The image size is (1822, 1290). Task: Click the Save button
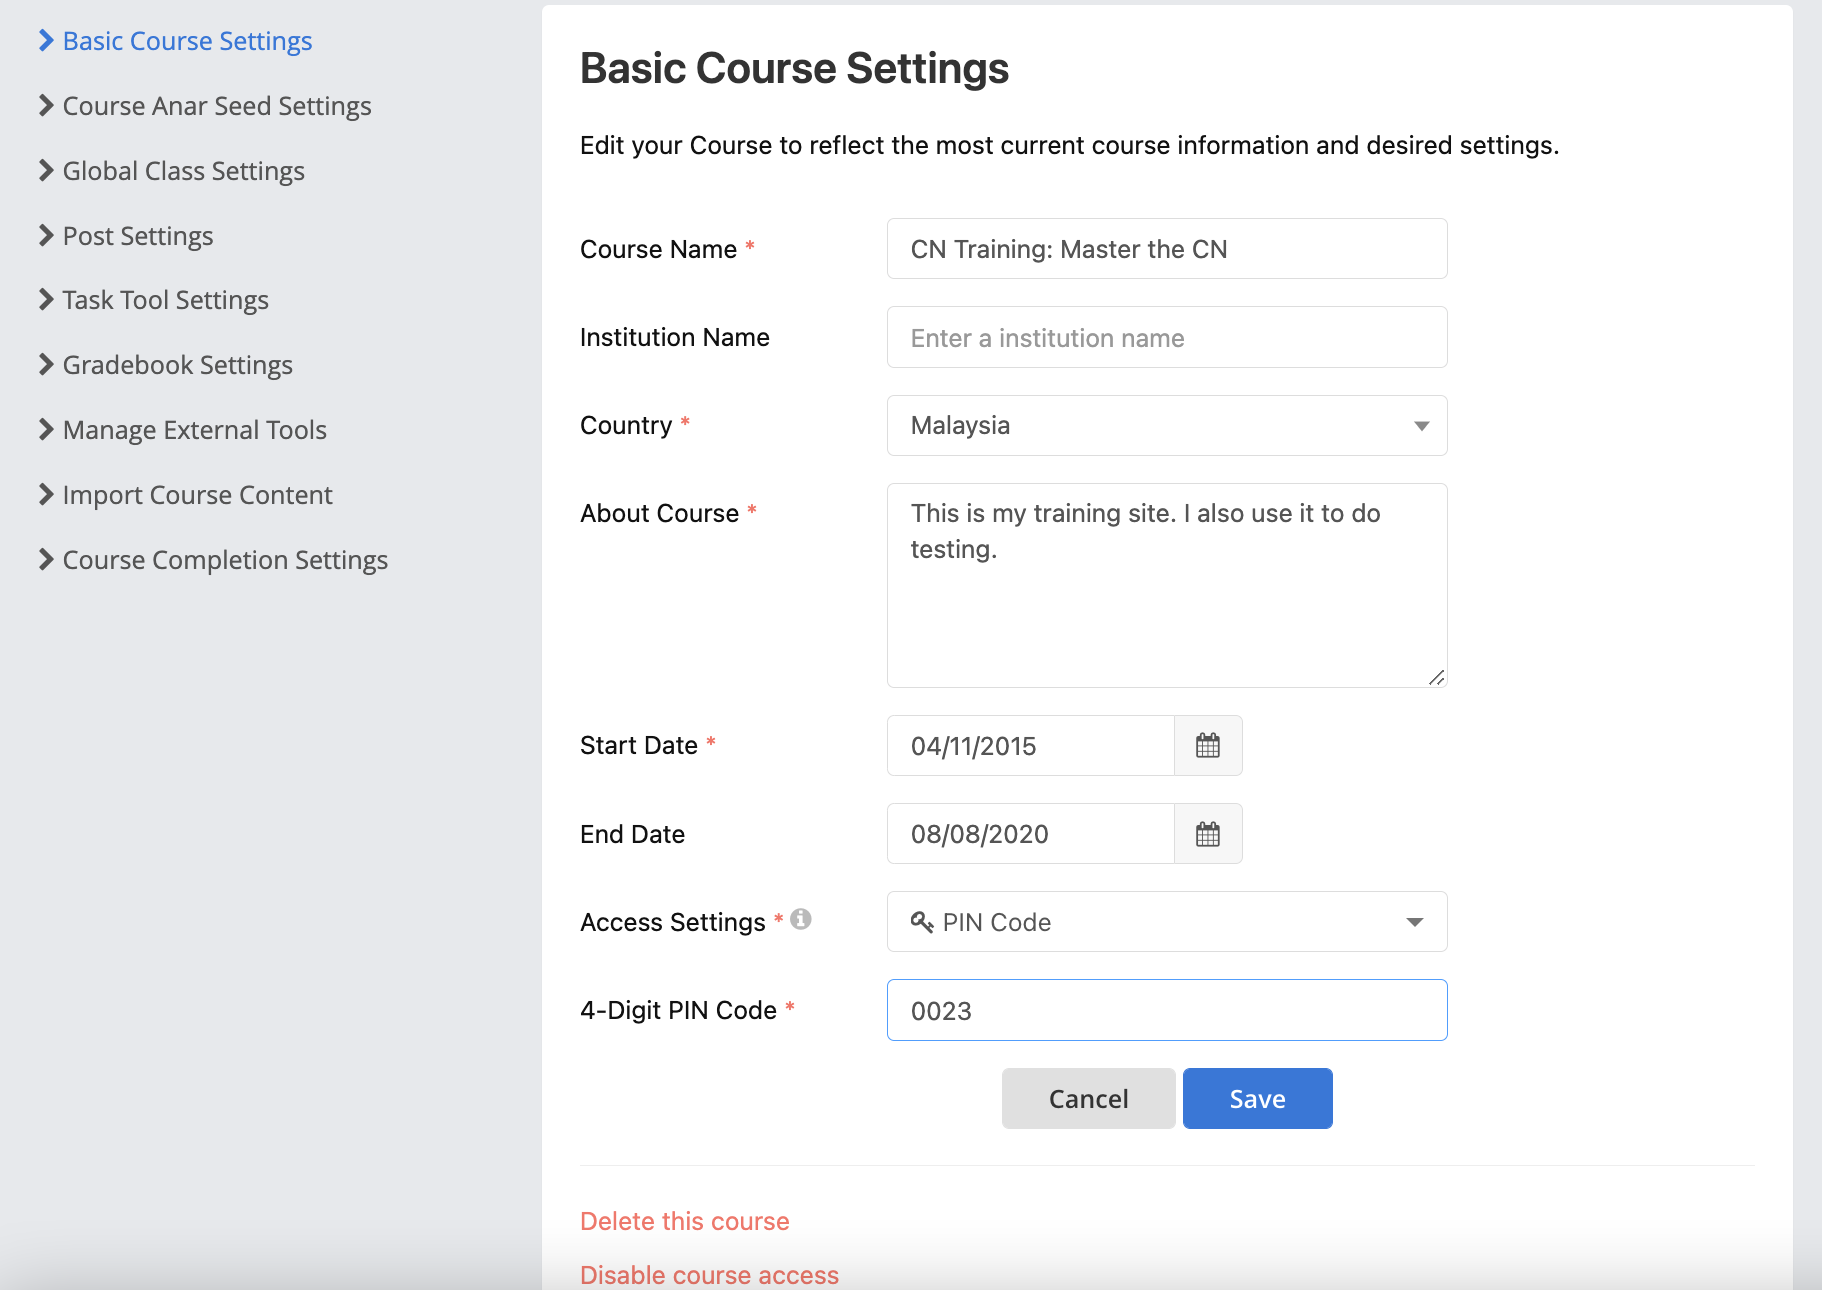[x=1258, y=1099]
